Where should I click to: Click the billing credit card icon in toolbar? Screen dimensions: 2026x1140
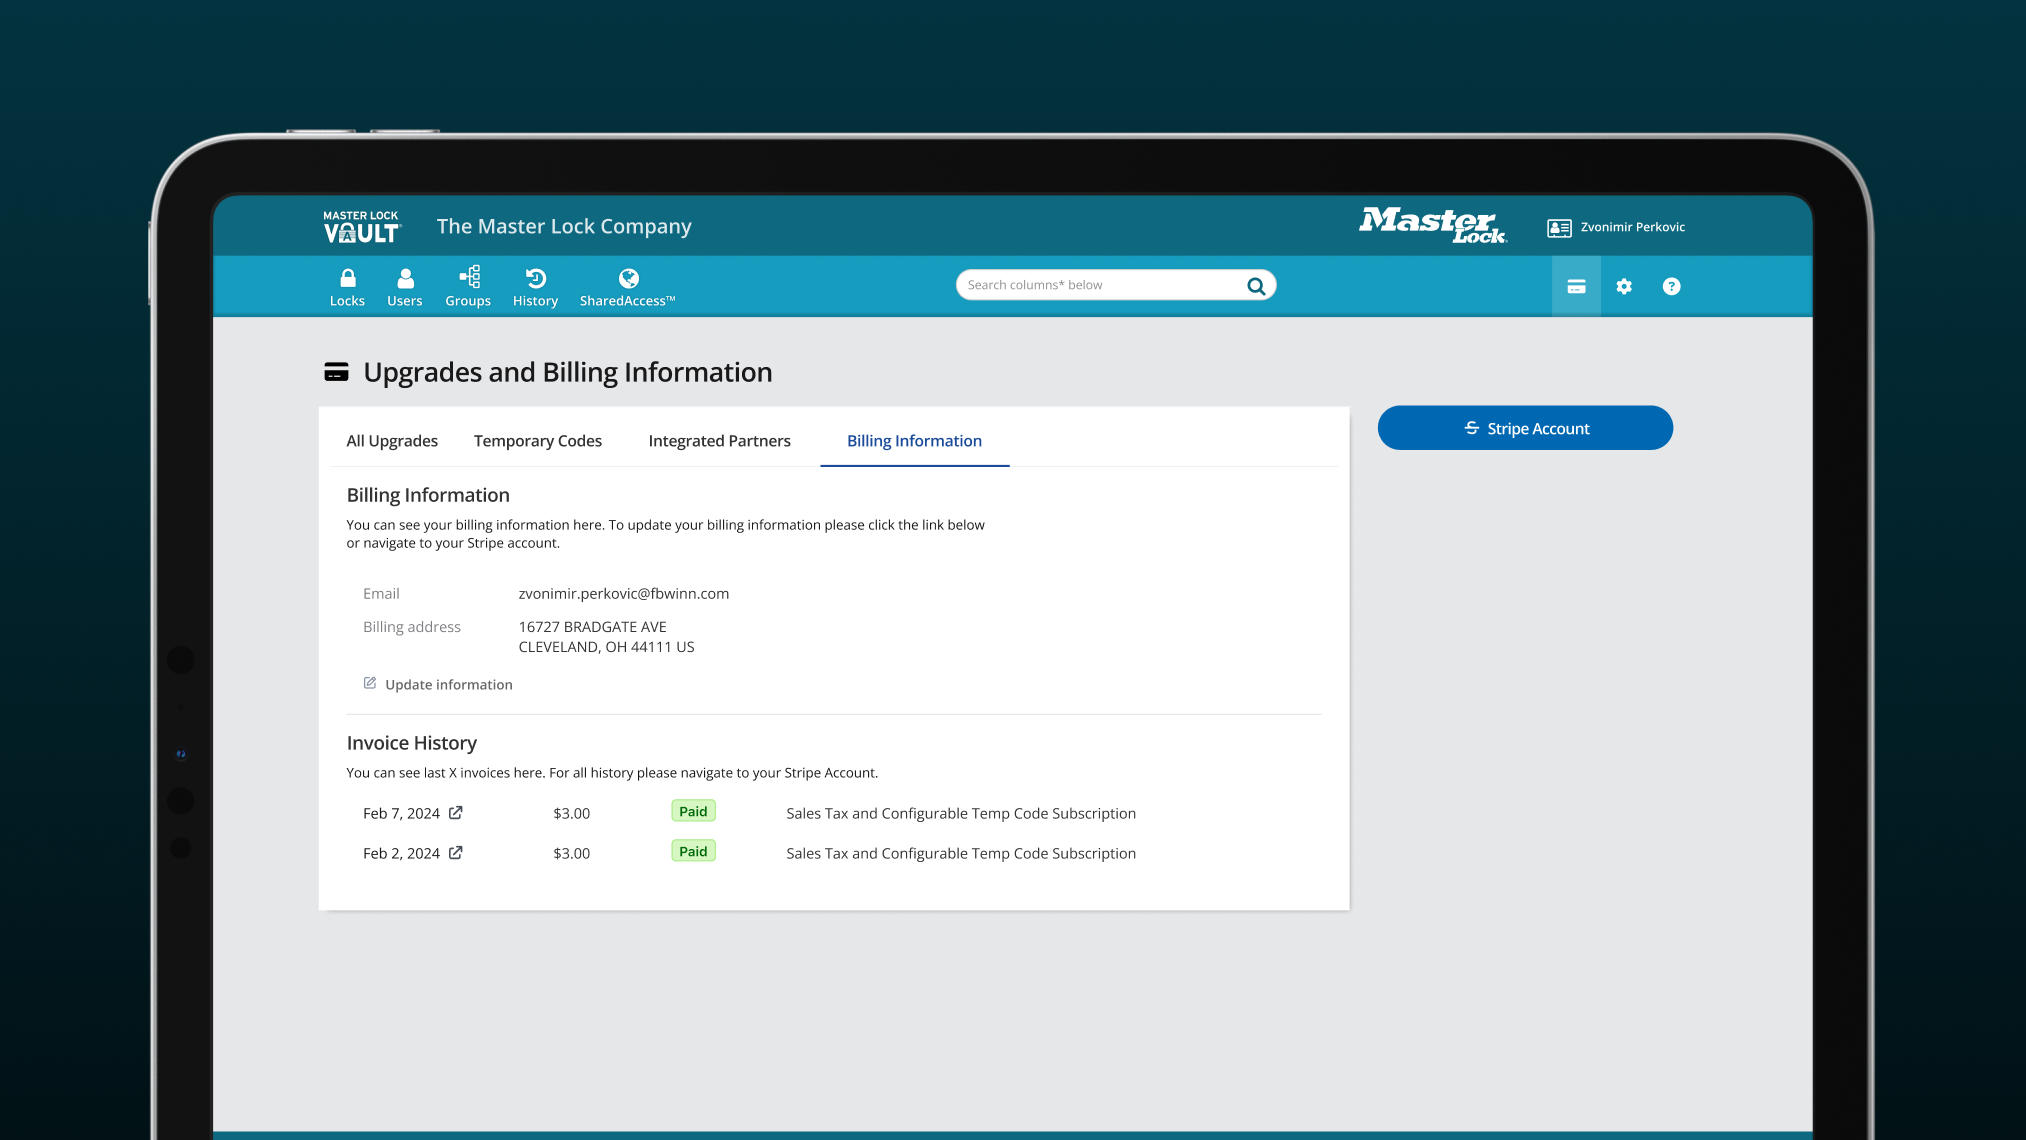(x=1576, y=286)
